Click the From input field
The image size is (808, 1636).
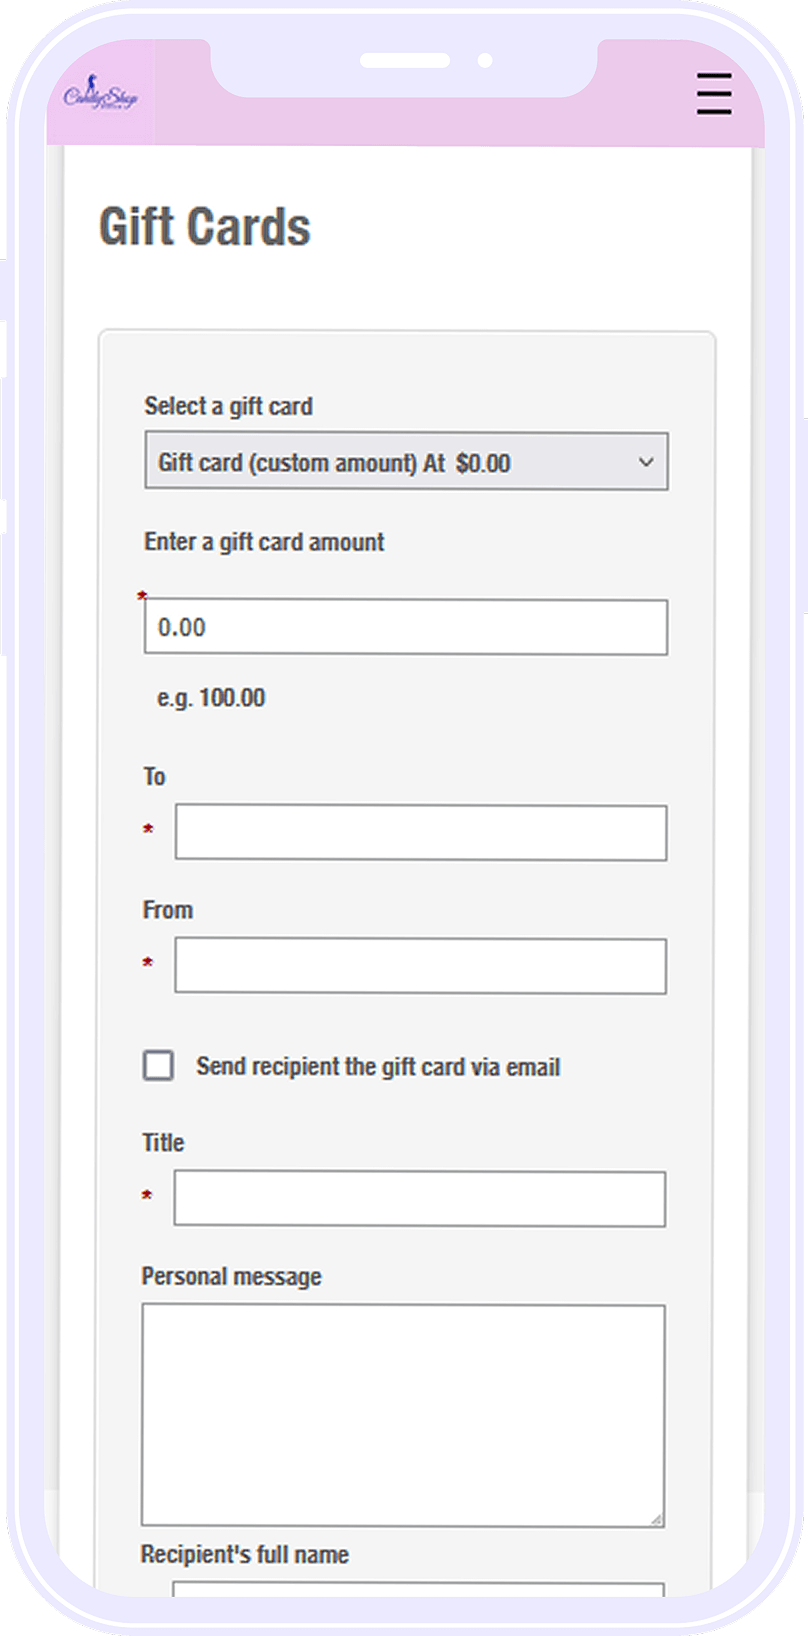pyautogui.click(x=420, y=966)
